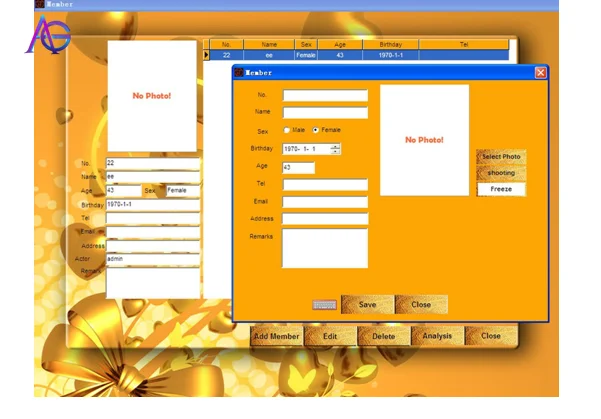
Task: Click the row selector arrow of row 22
Action: (206, 55)
